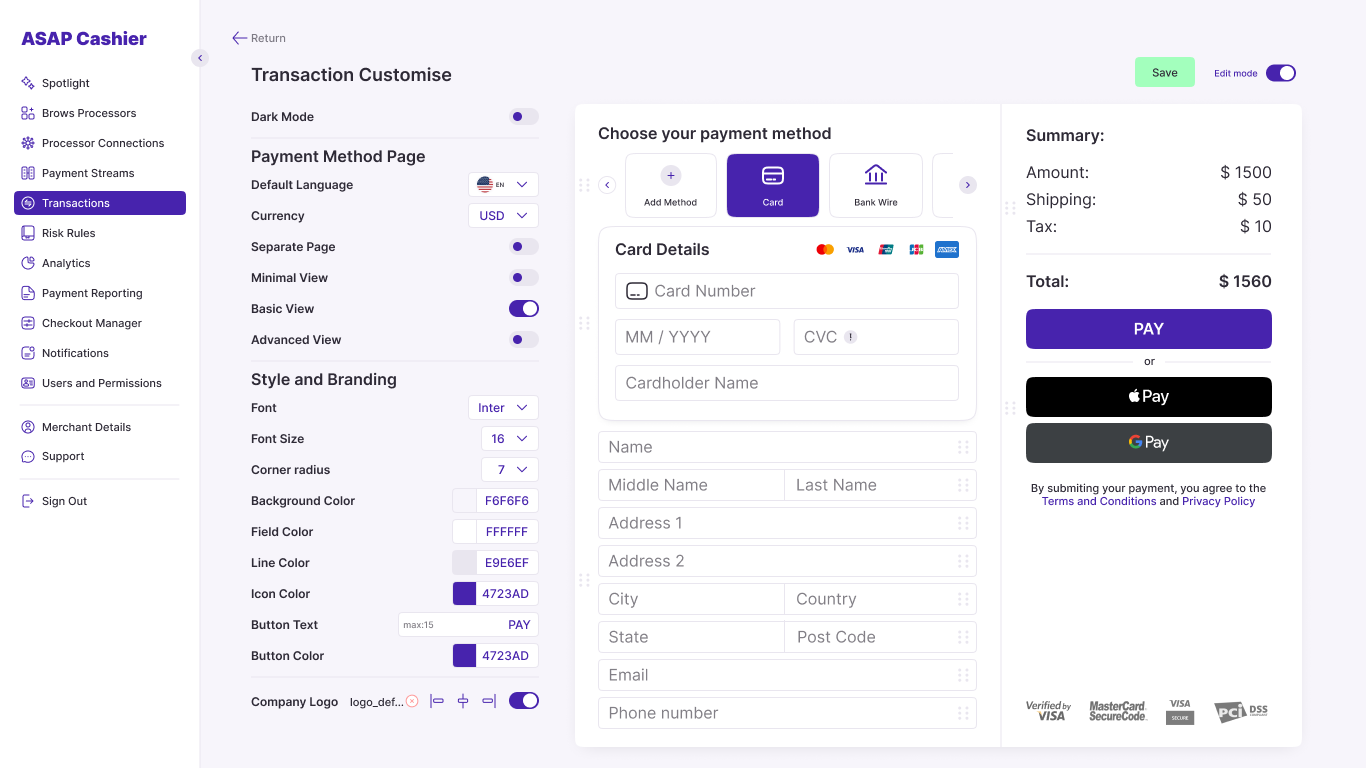Click the Icon Color purple swatch
The width and height of the screenshot is (1366, 768).
(x=464, y=594)
